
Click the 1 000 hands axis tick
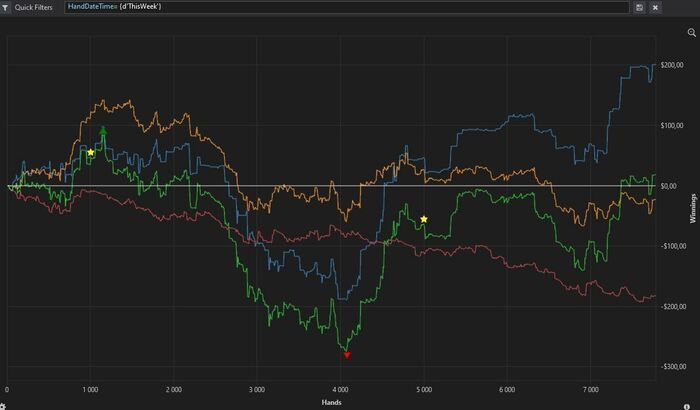[x=90, y=389]
